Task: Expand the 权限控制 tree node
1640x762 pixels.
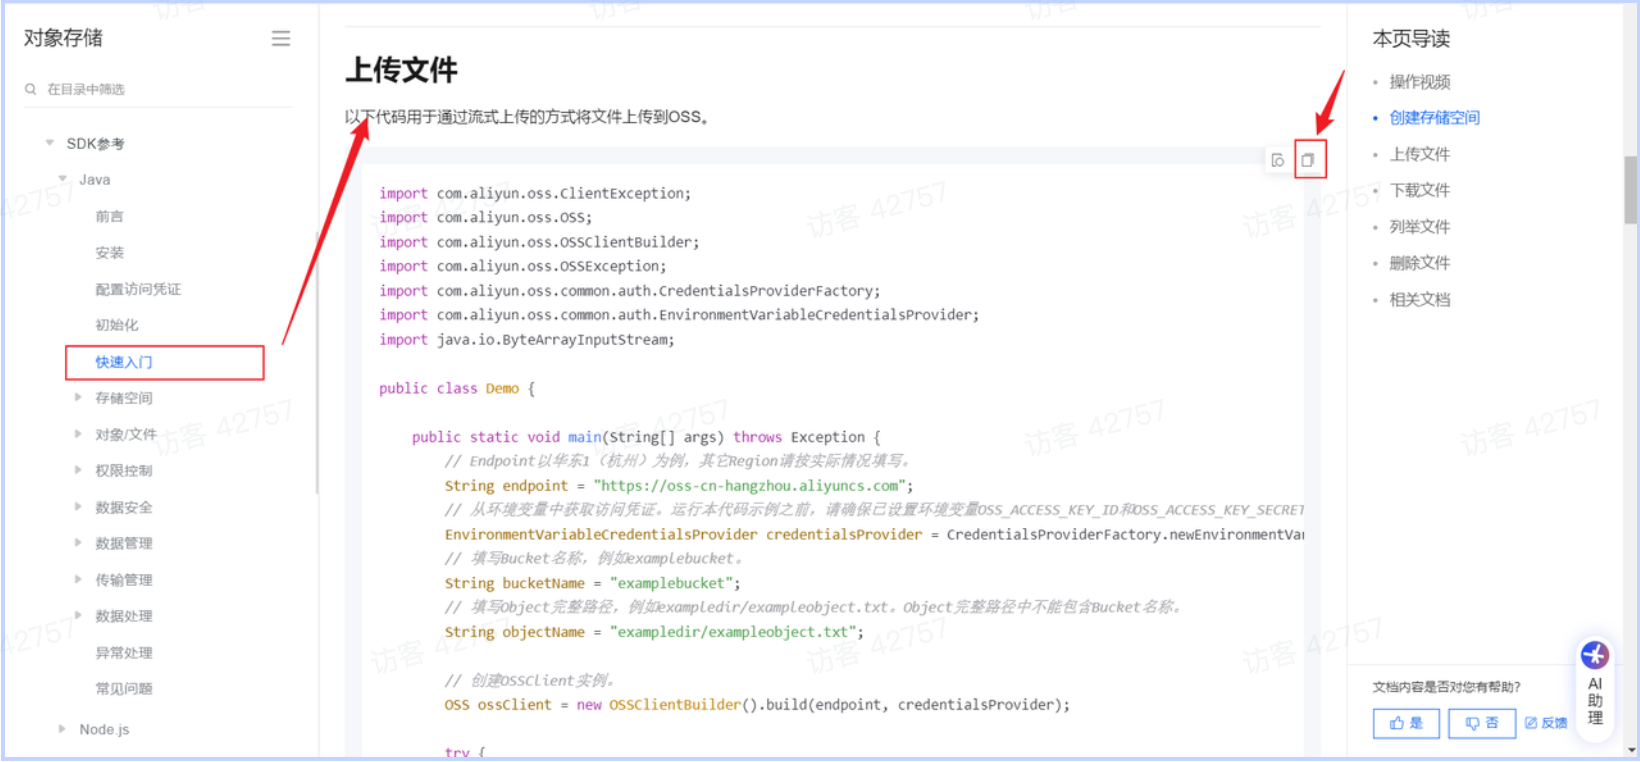Action: 78,470
